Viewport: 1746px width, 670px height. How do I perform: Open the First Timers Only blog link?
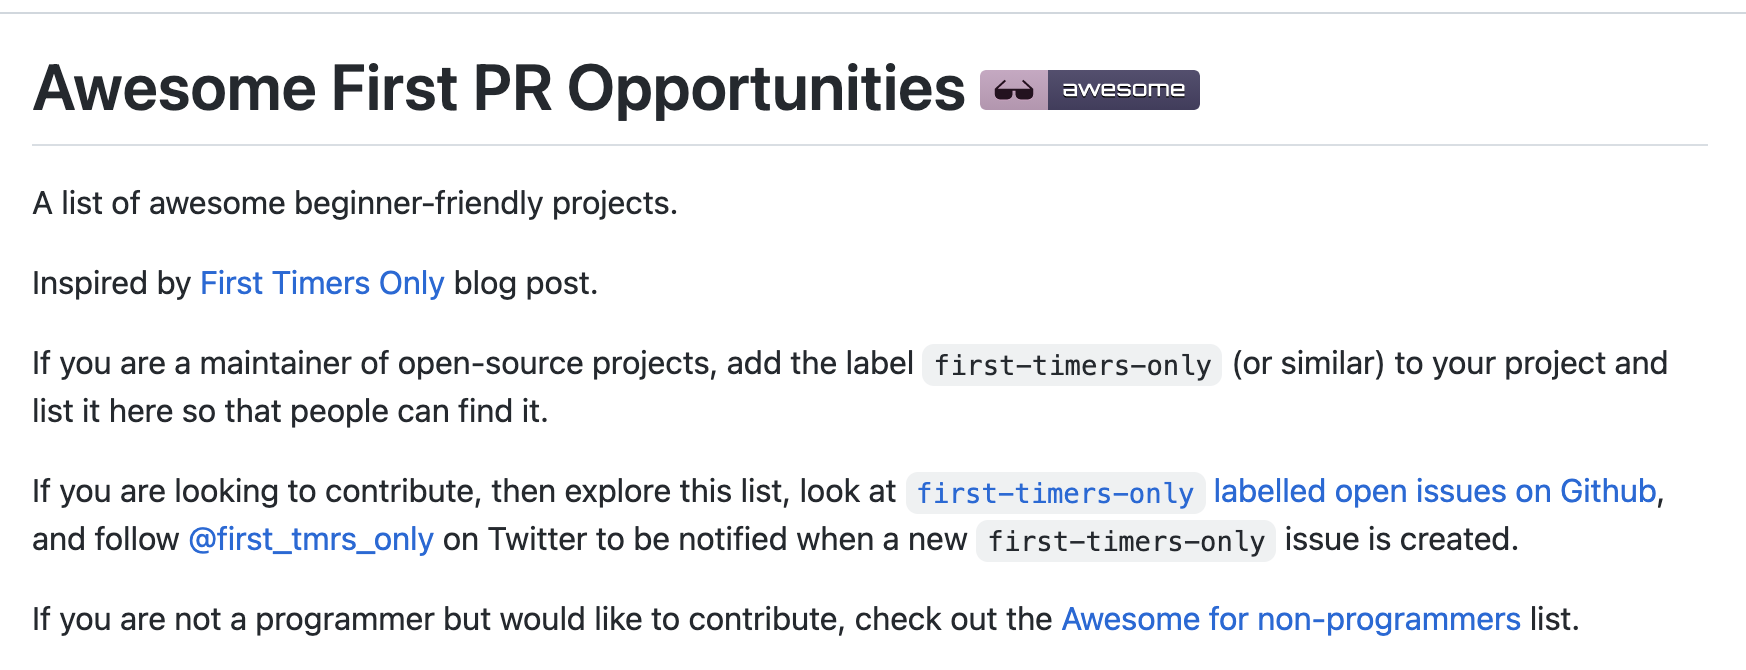coord(322,283)
